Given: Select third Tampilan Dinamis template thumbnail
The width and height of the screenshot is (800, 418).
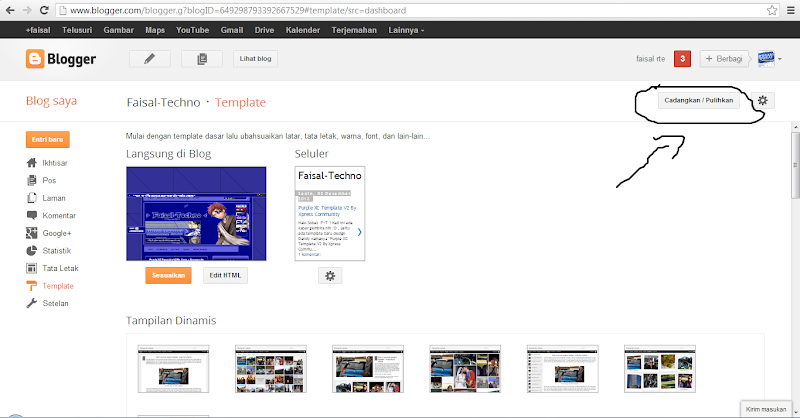Looking at the screenshot, I should point(368,369).
